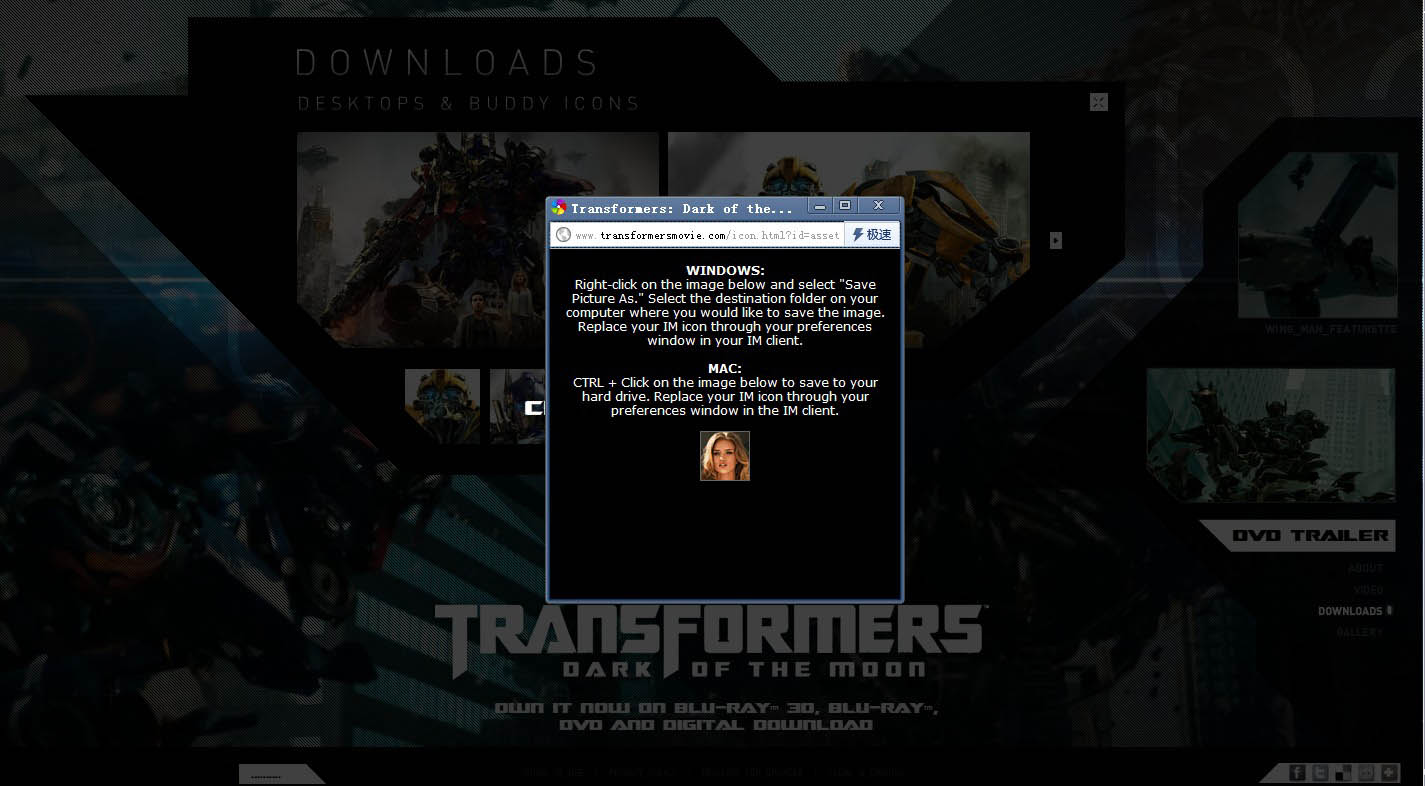The width and height of the screenshot is (1425, 786).
Task: Maximize the Transformers popup window
Action: [x=845, y=206]
